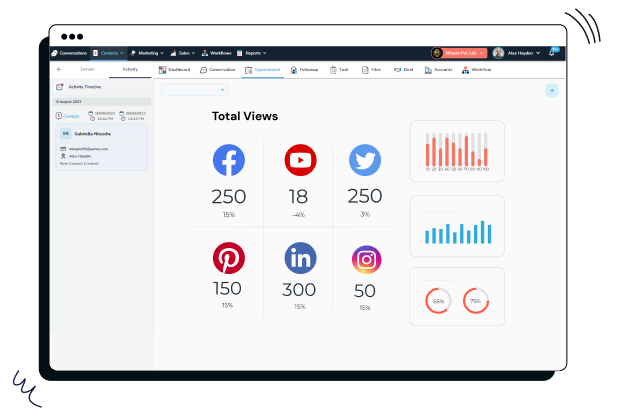Switch to the Activity tab
Screen dimensions: 630x416
130,69
